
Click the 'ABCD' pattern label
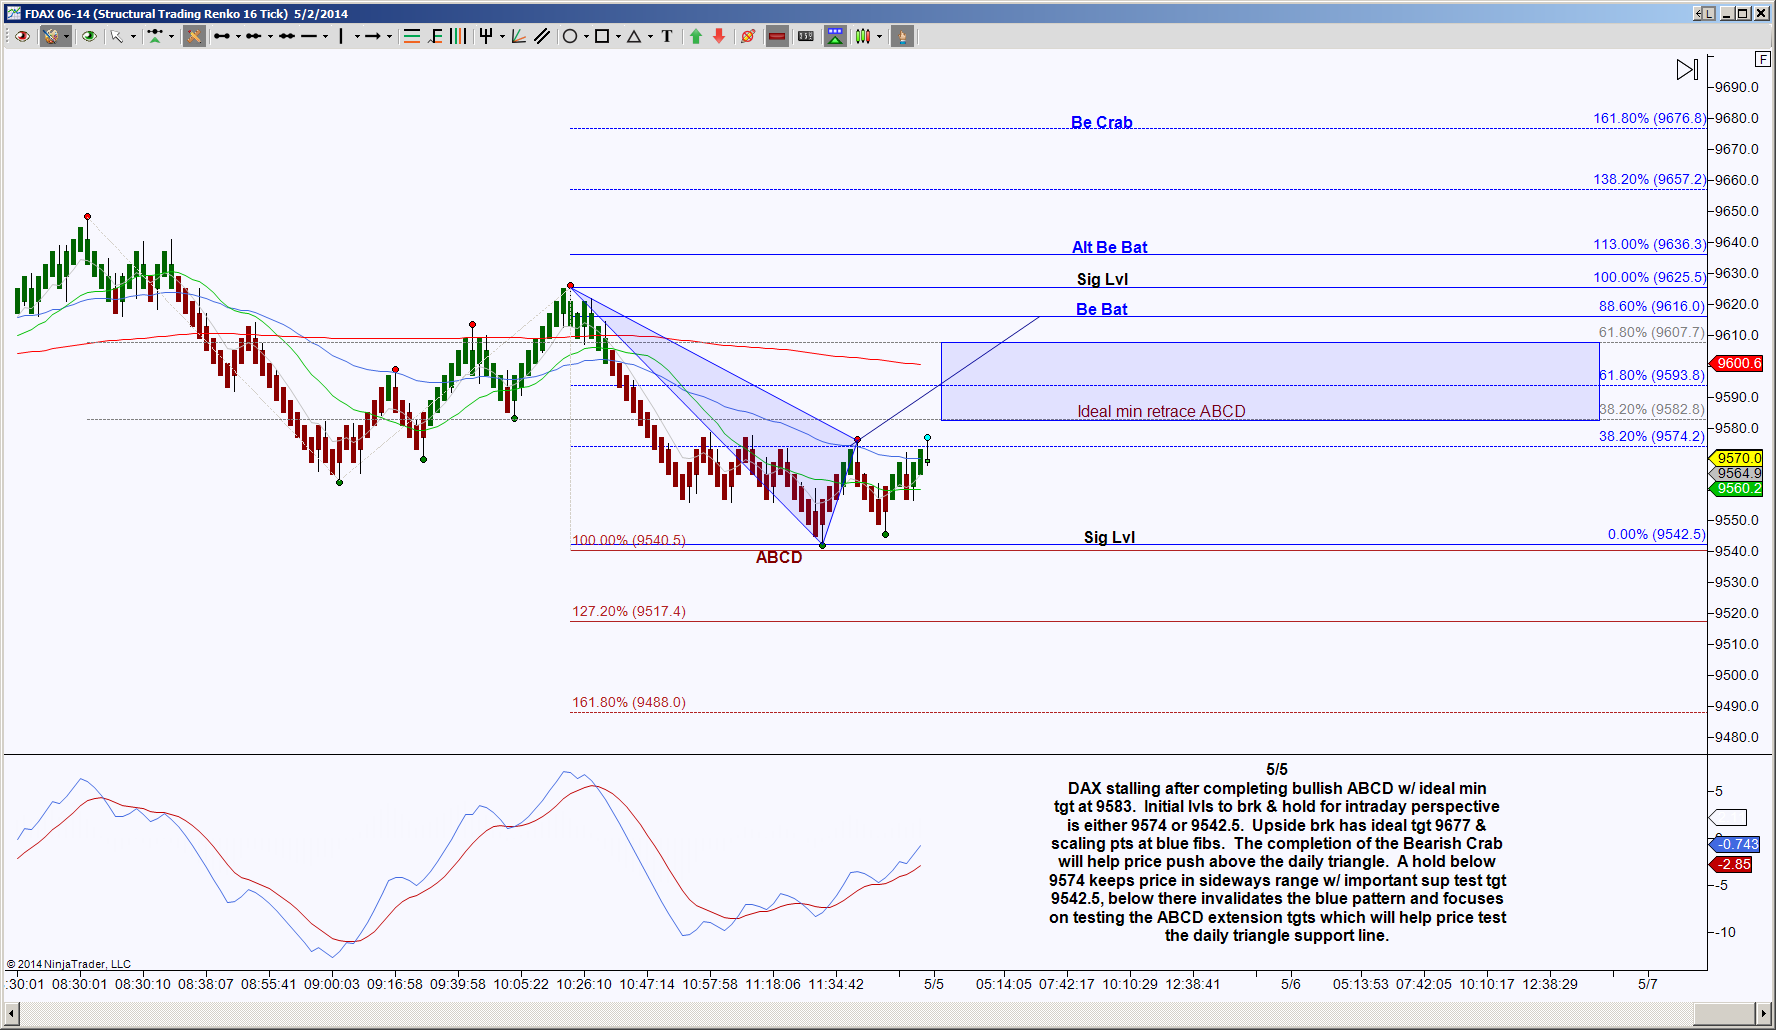tap(779, 557)
